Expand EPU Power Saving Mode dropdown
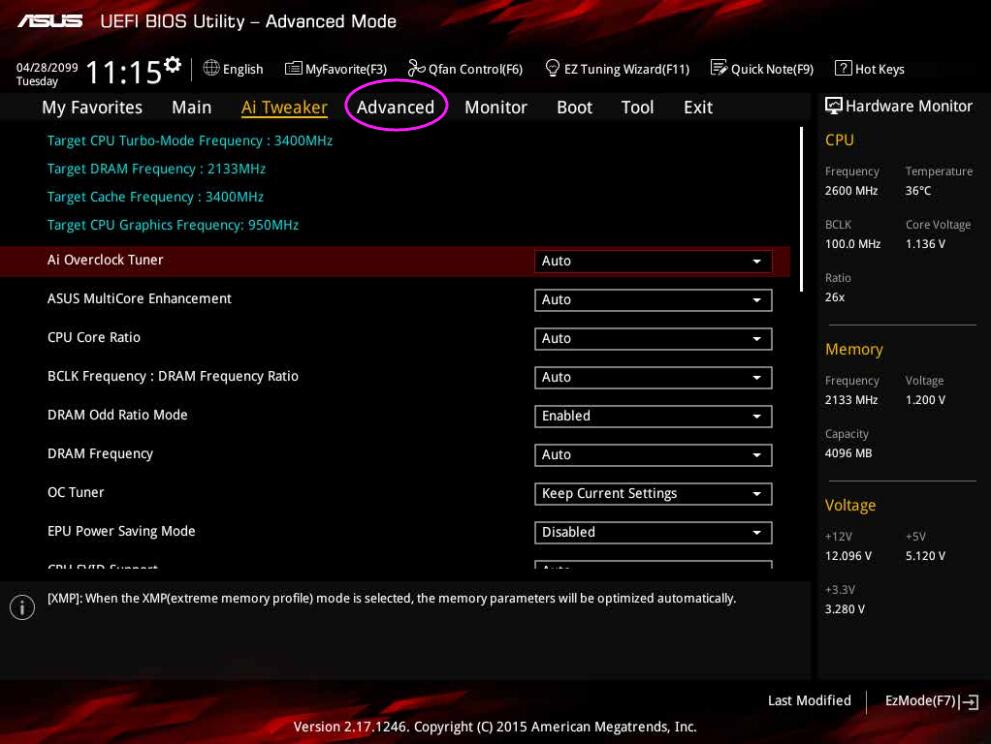Image resolution: width=991 pixels, height=744 pixels. [653, 532]
